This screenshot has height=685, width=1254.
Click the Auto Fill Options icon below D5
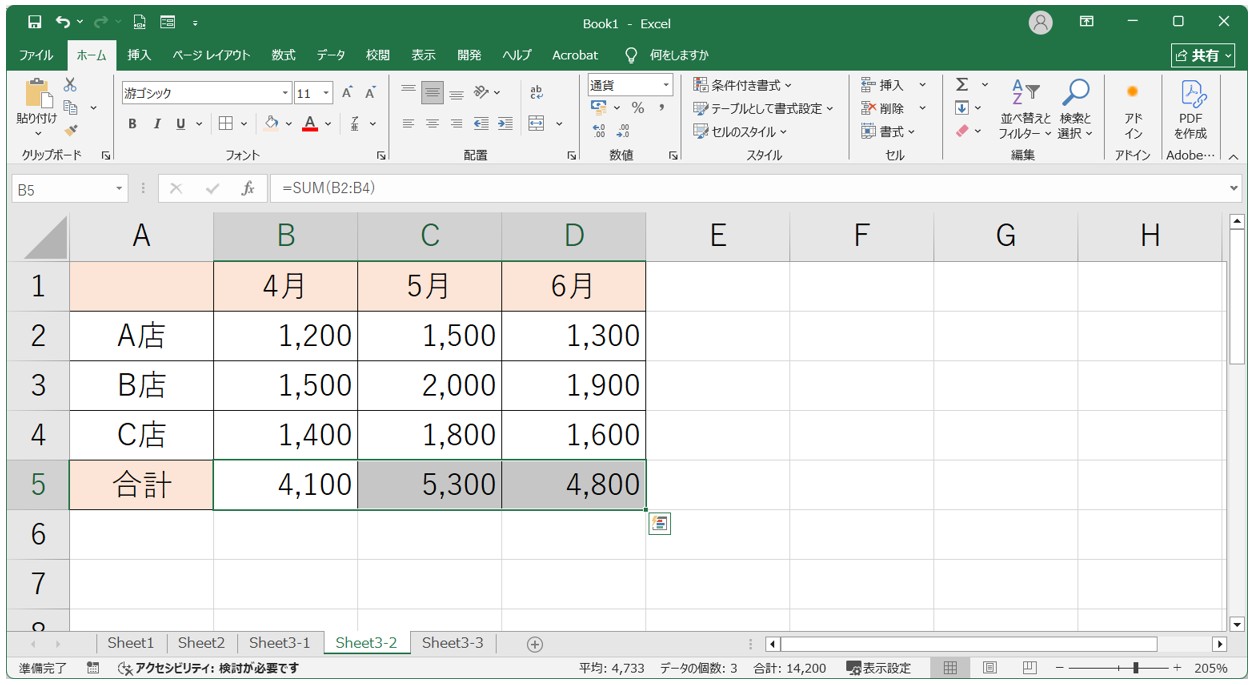[x=659, y=523]
